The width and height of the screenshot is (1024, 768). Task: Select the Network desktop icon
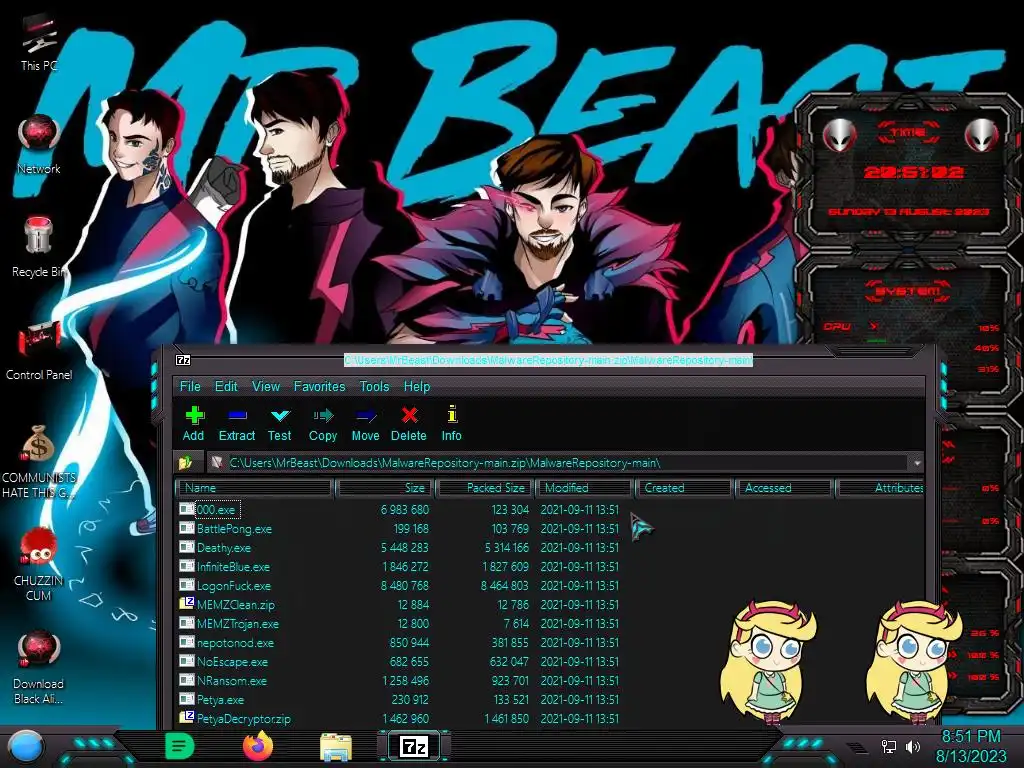39,145
